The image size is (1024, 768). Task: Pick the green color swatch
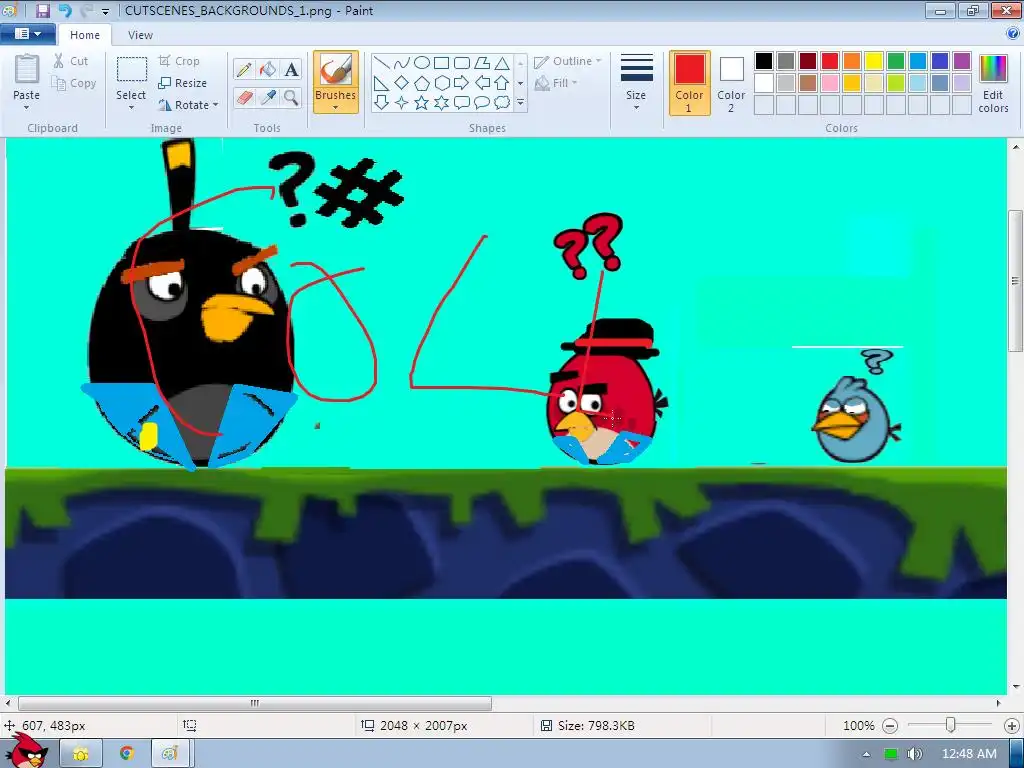(896, 61)
